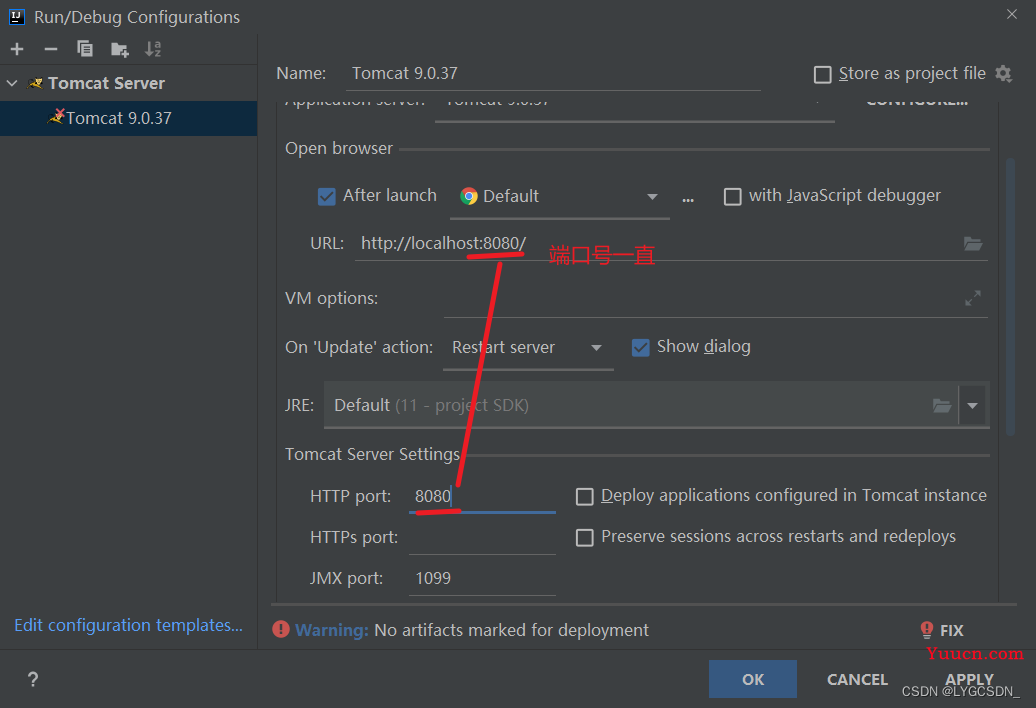1036x708 pixels.
Task: Enable Deploy applications configured in Tomcat instance
Action: tap(585, 496)
